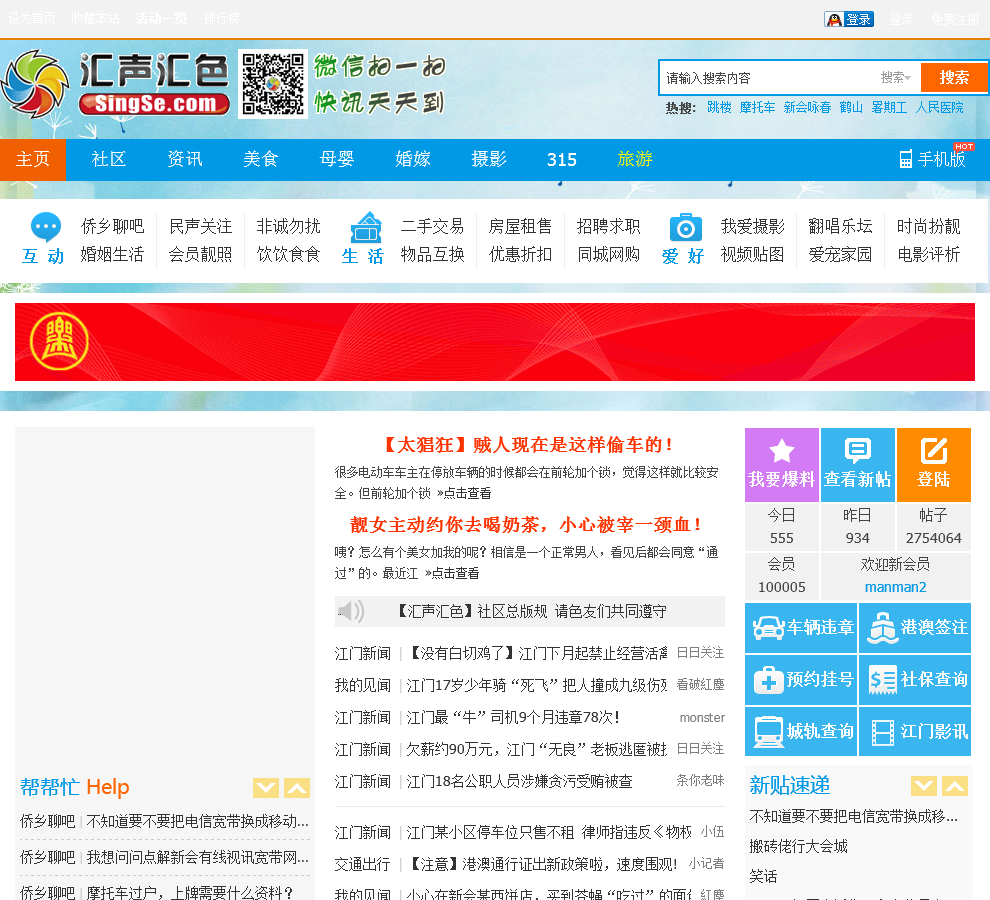
Task: Open help post 摩托车过户，上牌需要什么资料
Action: click(x=189, y=892)
